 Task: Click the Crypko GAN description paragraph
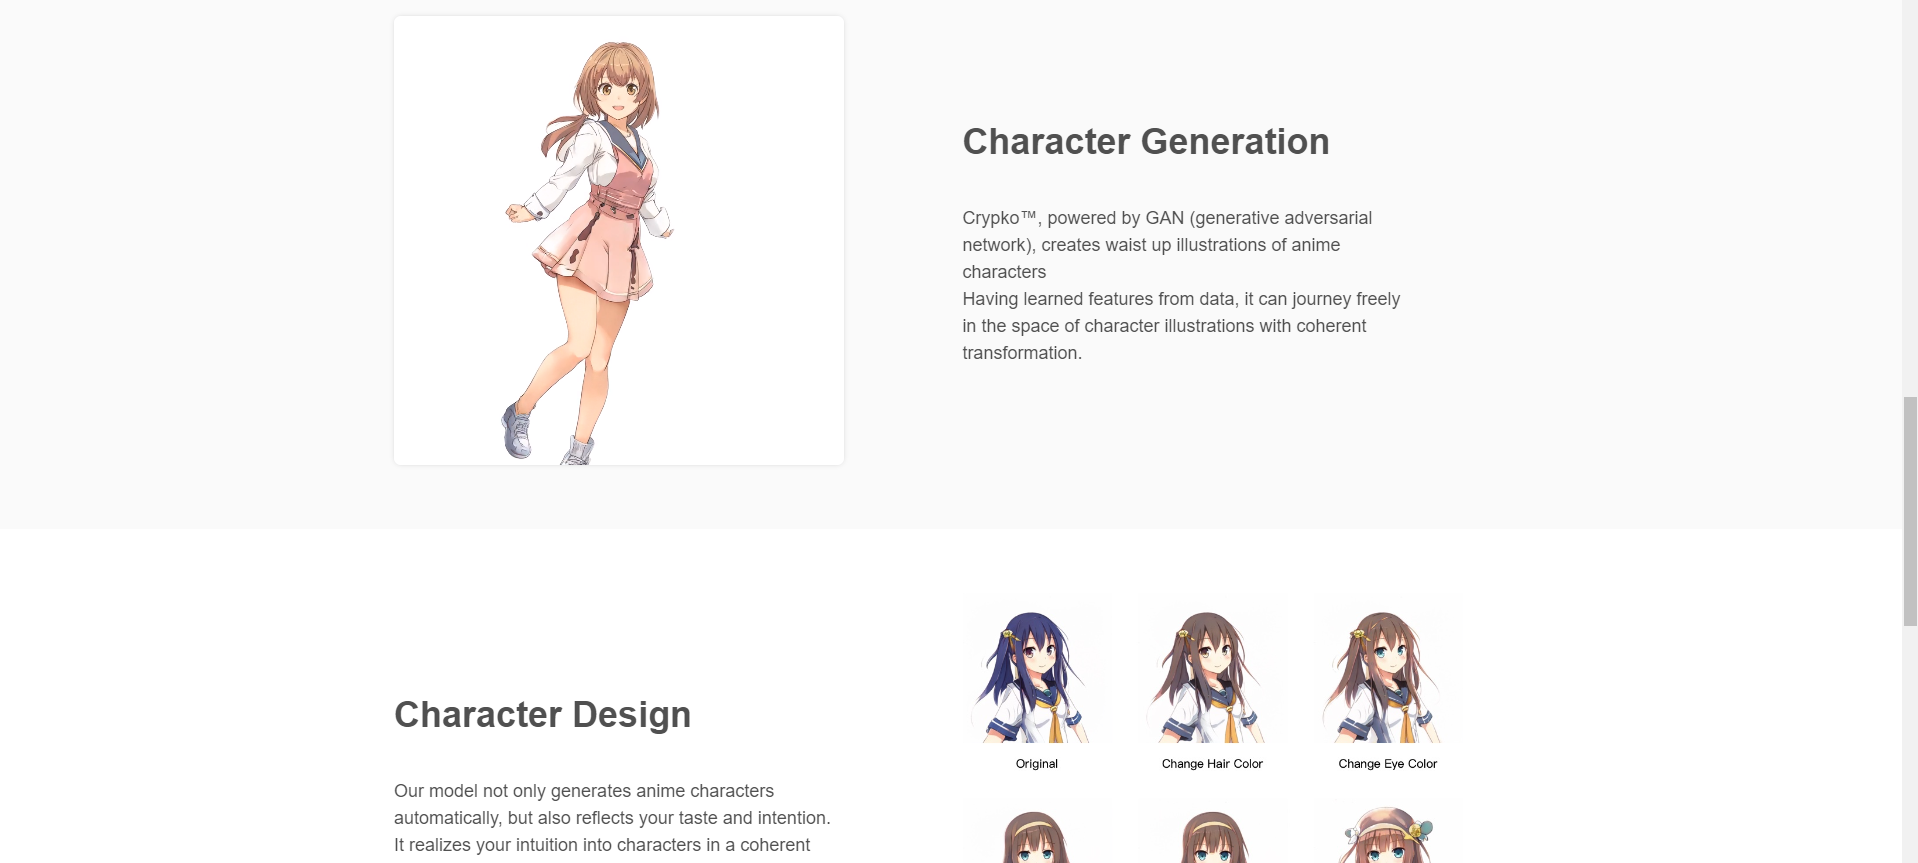[1182, 285]
